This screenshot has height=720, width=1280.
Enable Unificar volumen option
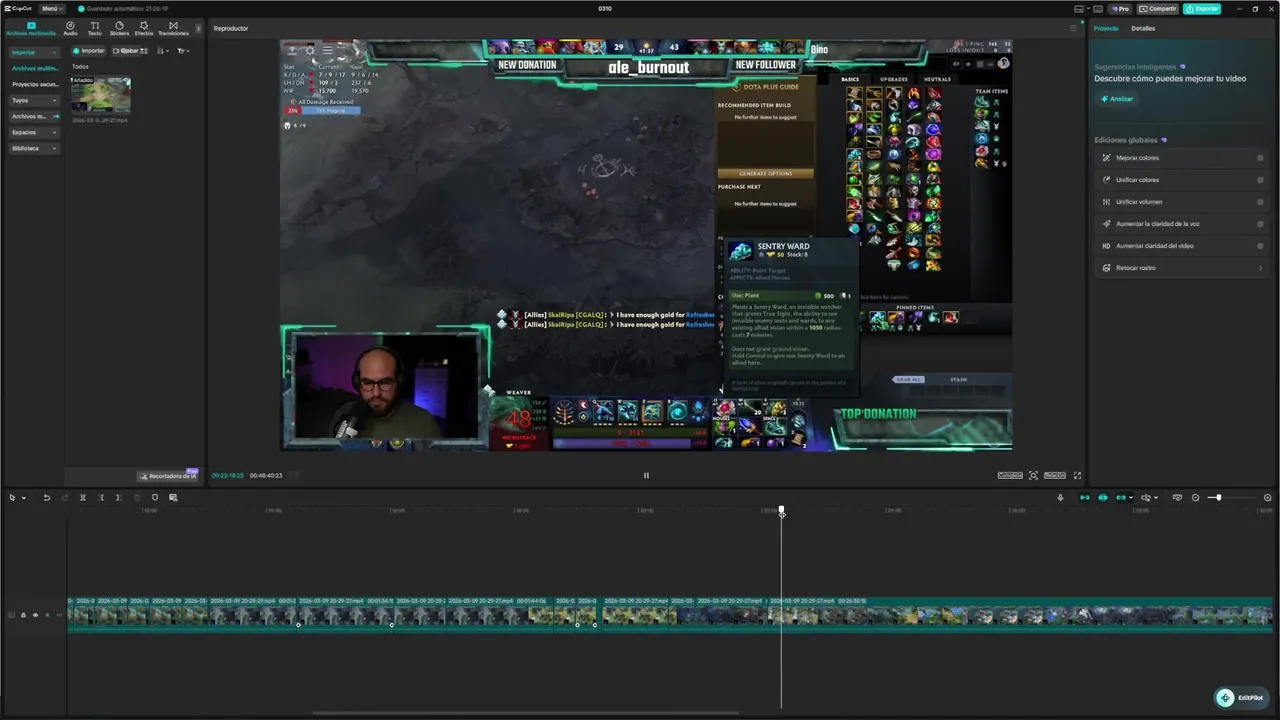coord(1260,202)
